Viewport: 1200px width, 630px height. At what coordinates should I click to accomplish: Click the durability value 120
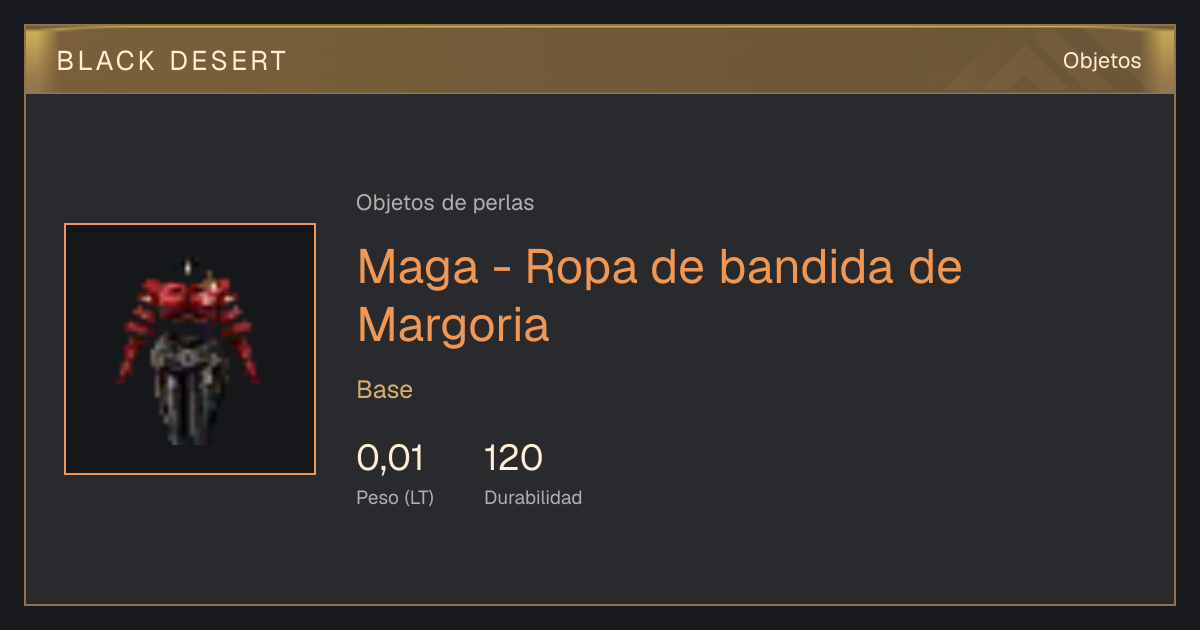pos(513,458)
